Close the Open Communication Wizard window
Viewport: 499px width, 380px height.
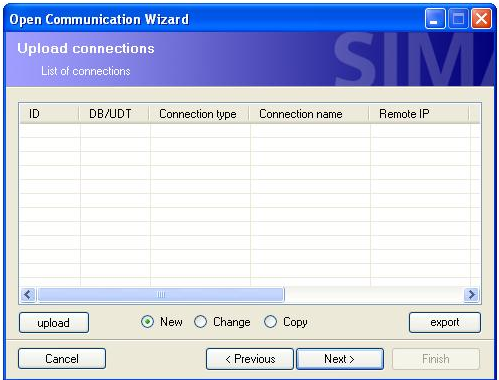(x=481, y=19)
